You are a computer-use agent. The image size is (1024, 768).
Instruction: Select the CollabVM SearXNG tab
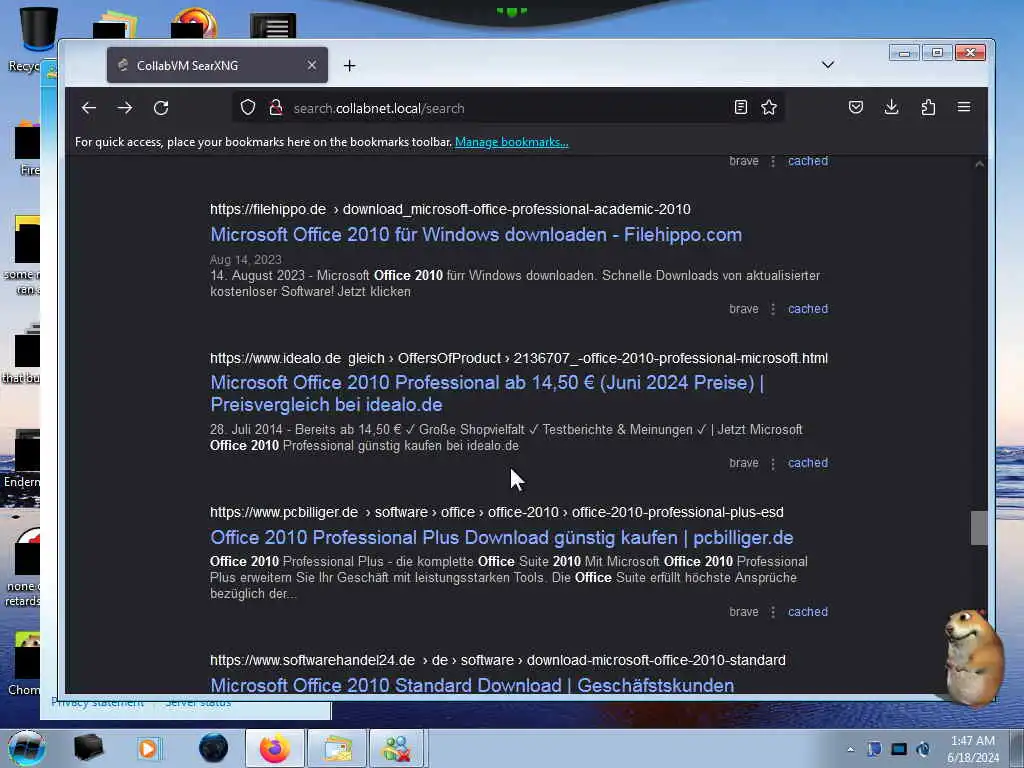point(217,65)
